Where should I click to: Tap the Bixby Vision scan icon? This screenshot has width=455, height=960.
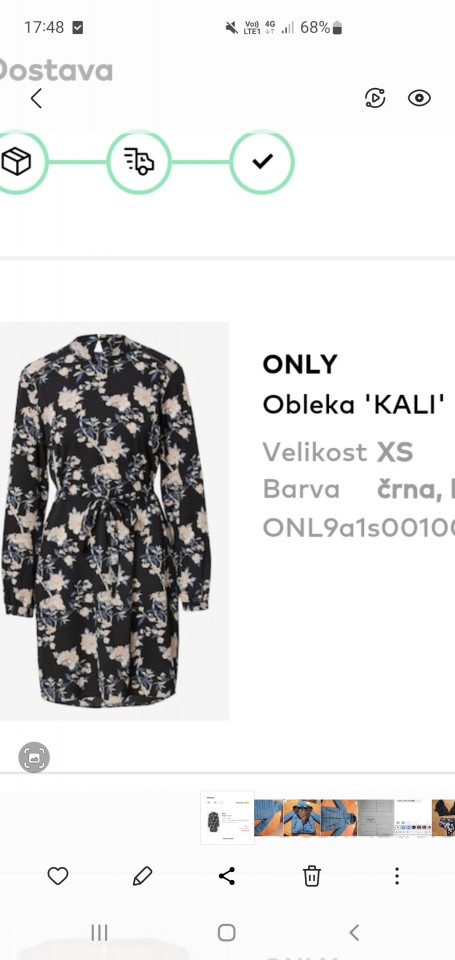pos(34,757)
